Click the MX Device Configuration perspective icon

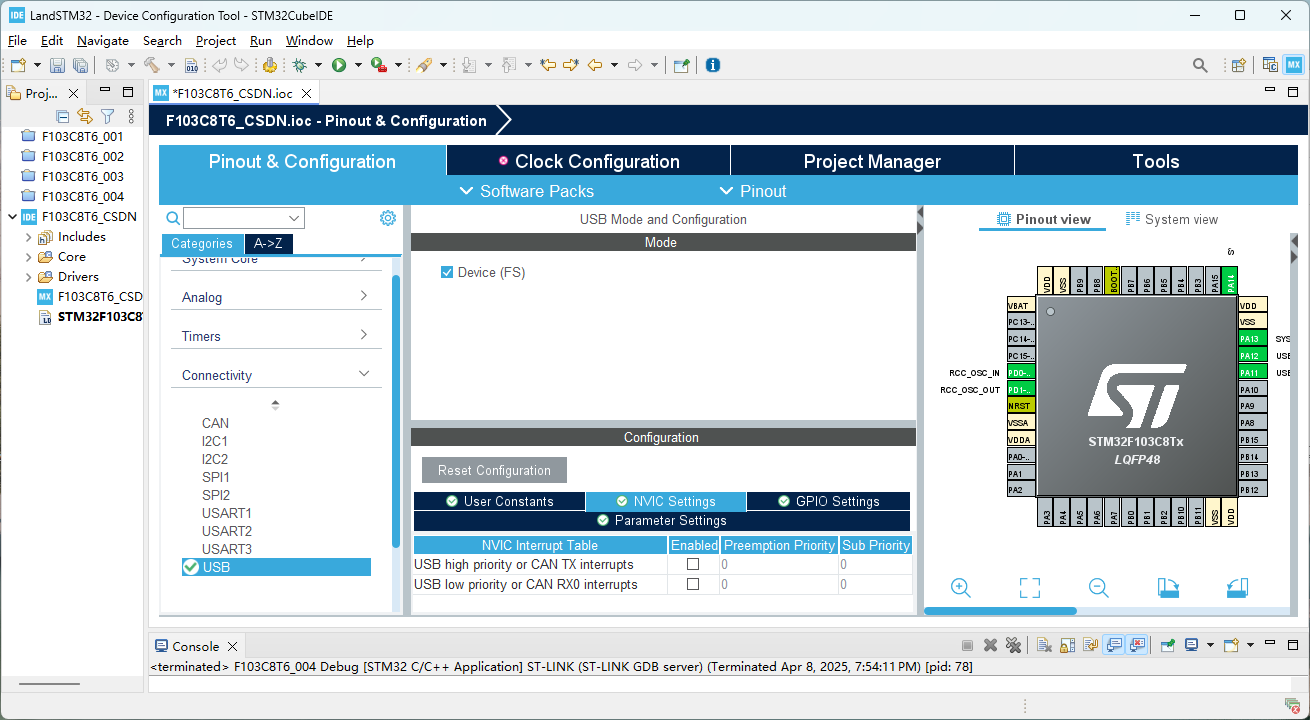1294,65
